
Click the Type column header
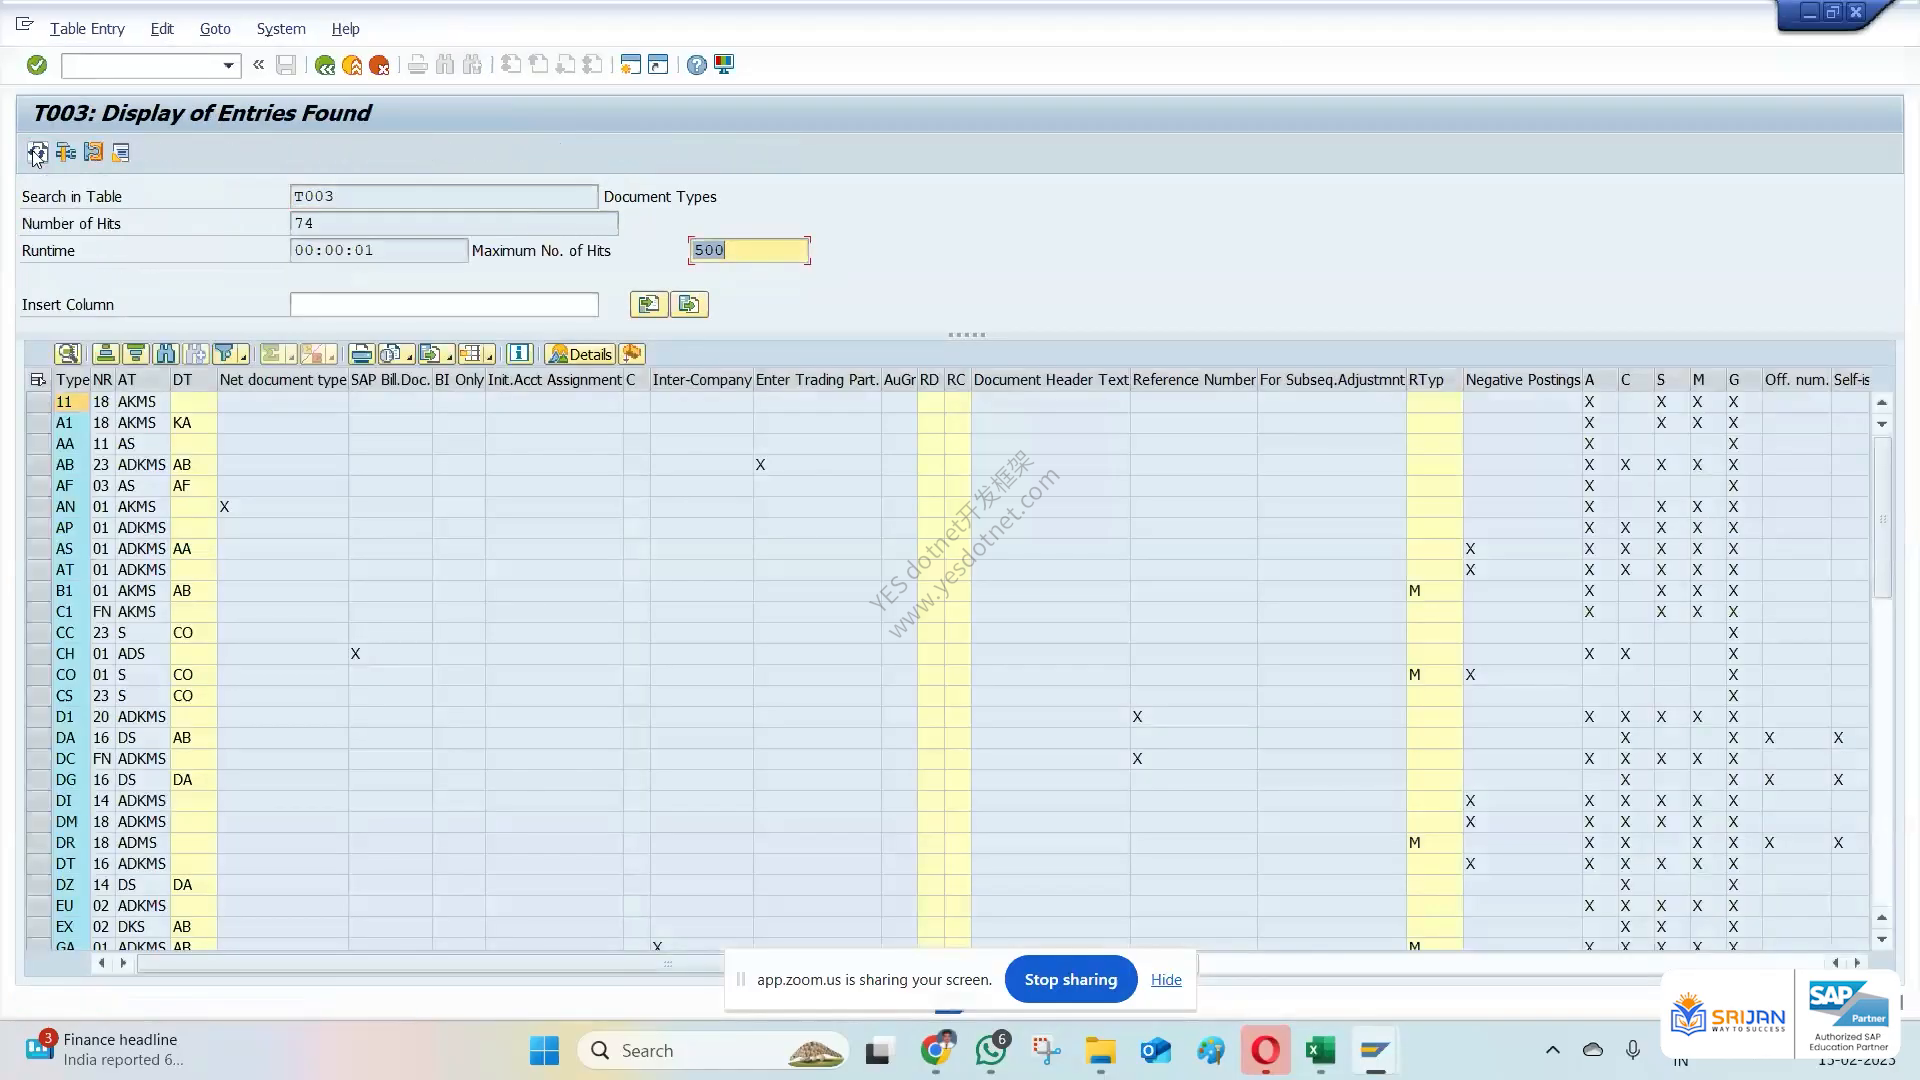tap(73, 380)
